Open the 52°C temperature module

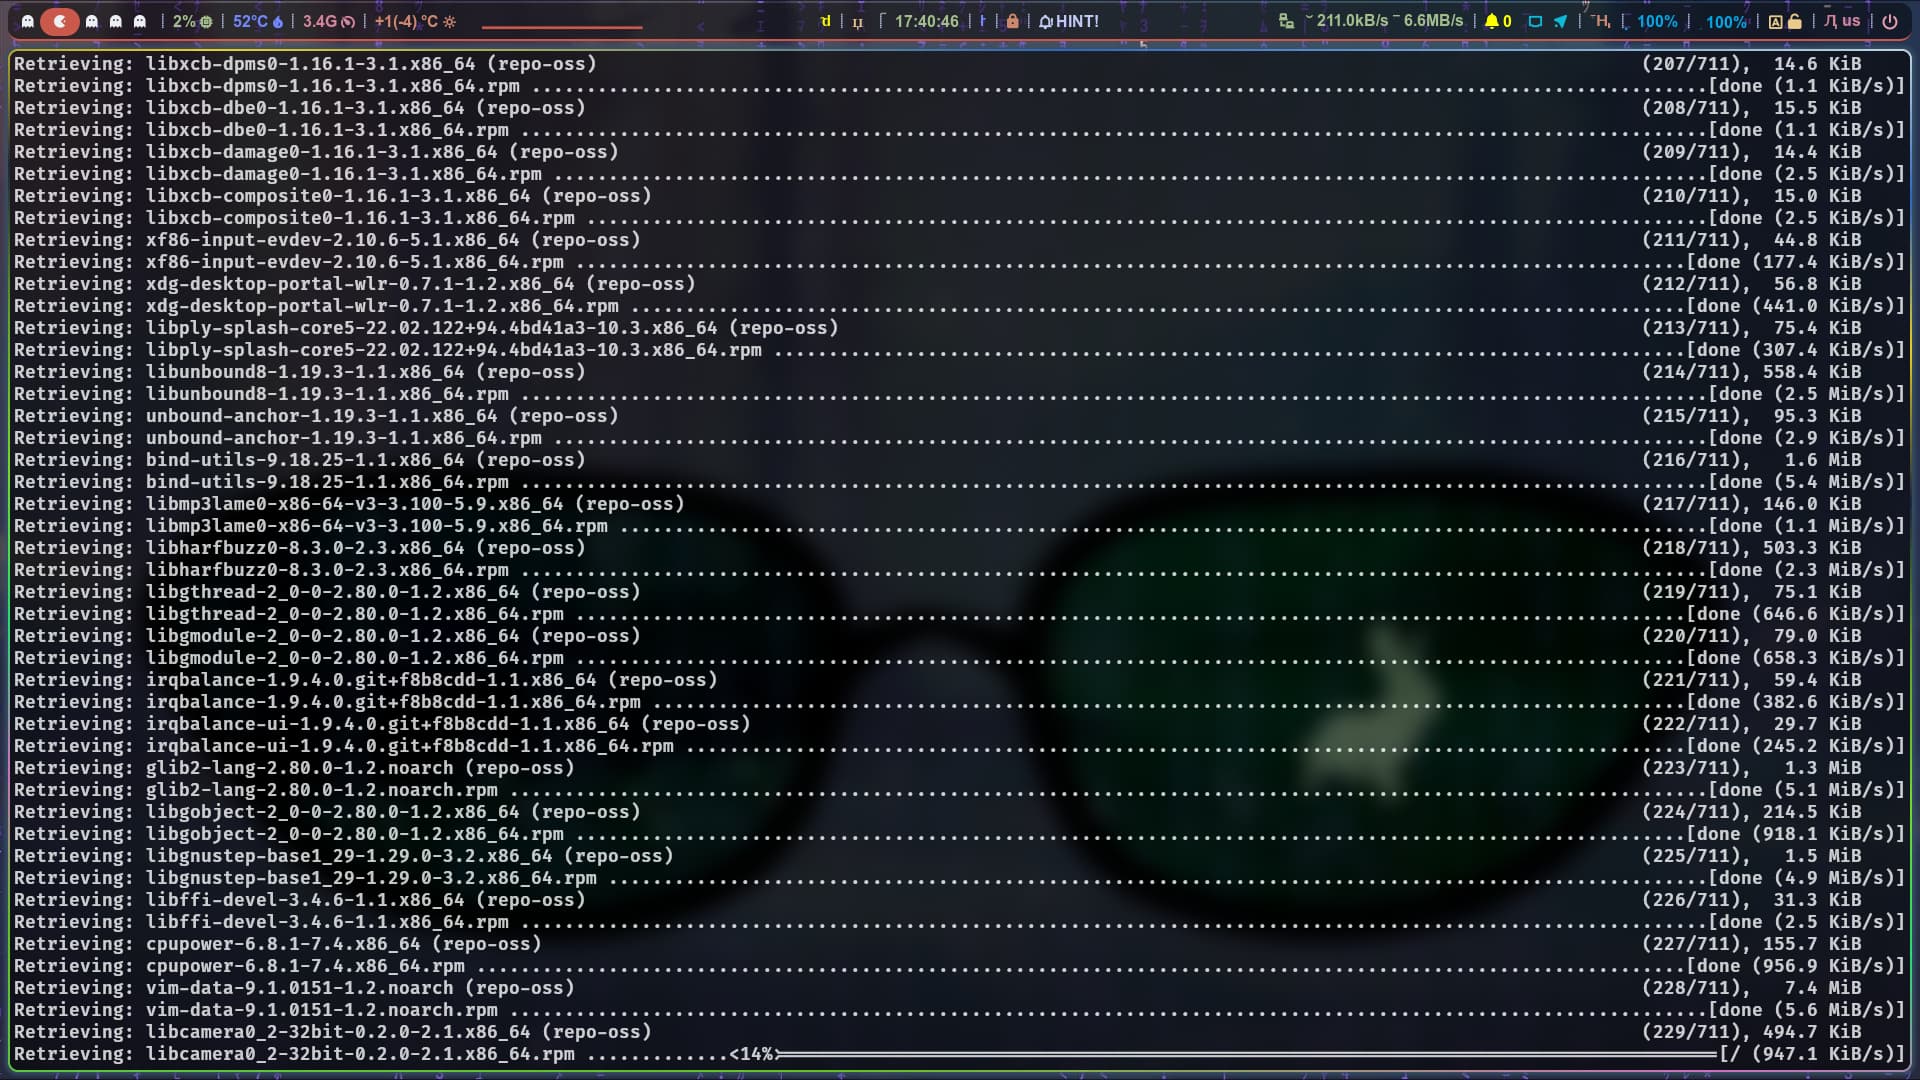tap(257, 21)
